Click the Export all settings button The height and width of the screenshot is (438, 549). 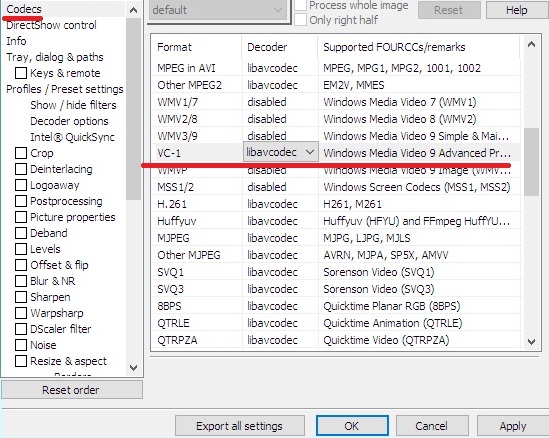pyautogui.click(x=239, y=426)
